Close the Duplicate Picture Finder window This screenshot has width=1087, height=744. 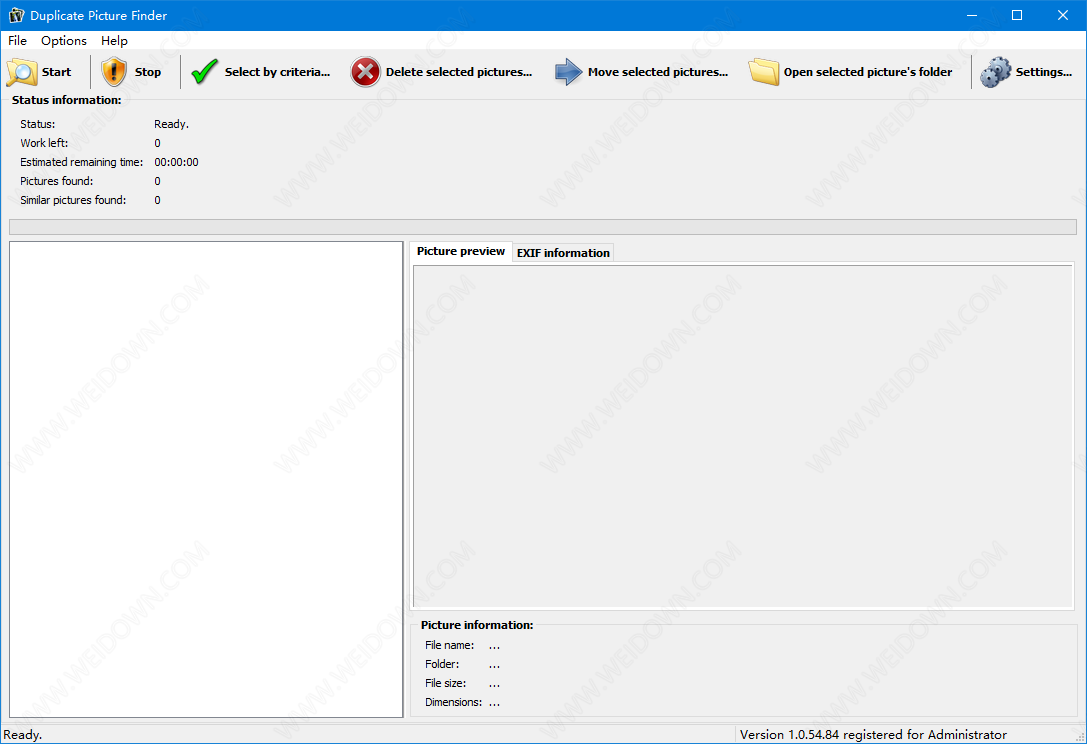coord(1063,15)
